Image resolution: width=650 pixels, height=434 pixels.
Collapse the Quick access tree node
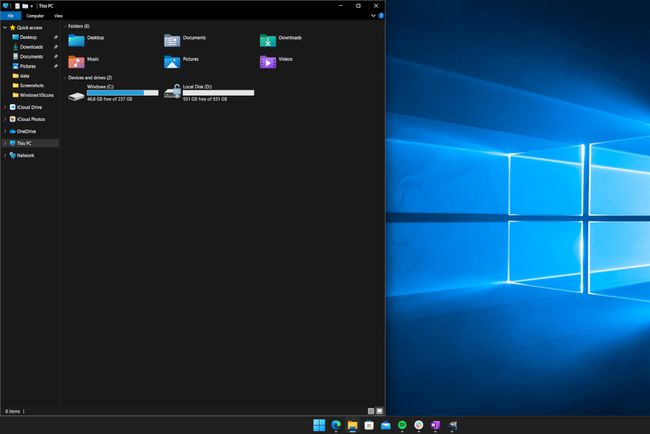[x=5, y=27]
